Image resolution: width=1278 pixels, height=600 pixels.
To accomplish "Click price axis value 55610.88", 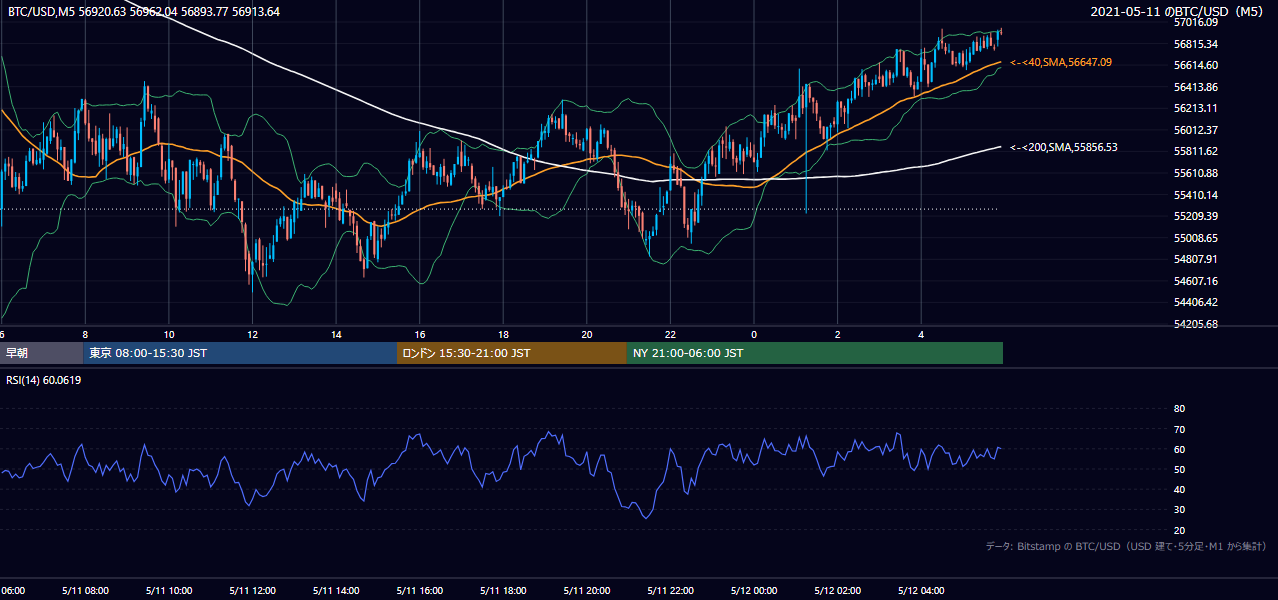I will pyautogui.click(x=1195, y=173).
